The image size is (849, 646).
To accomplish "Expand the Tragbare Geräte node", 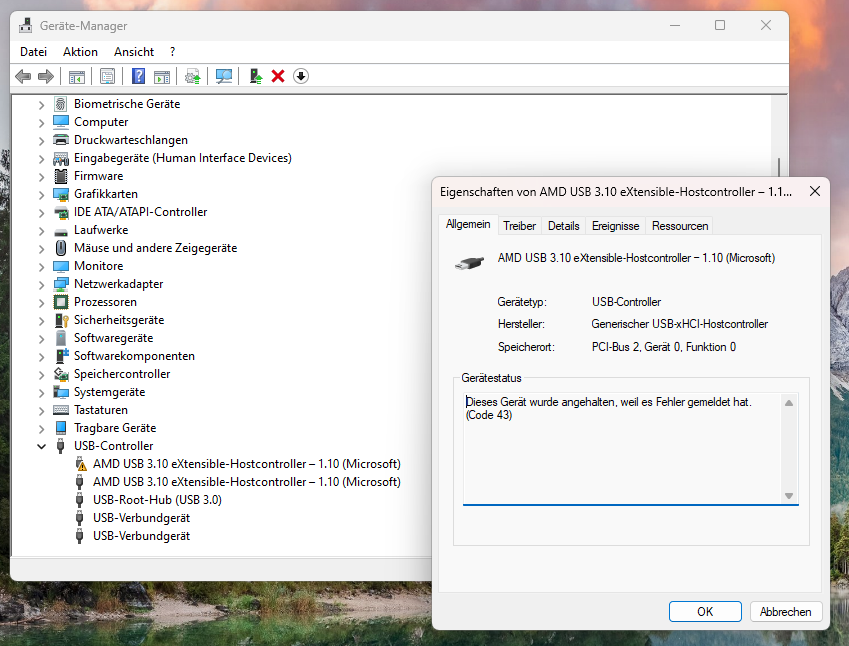I will tap(42, 429).
